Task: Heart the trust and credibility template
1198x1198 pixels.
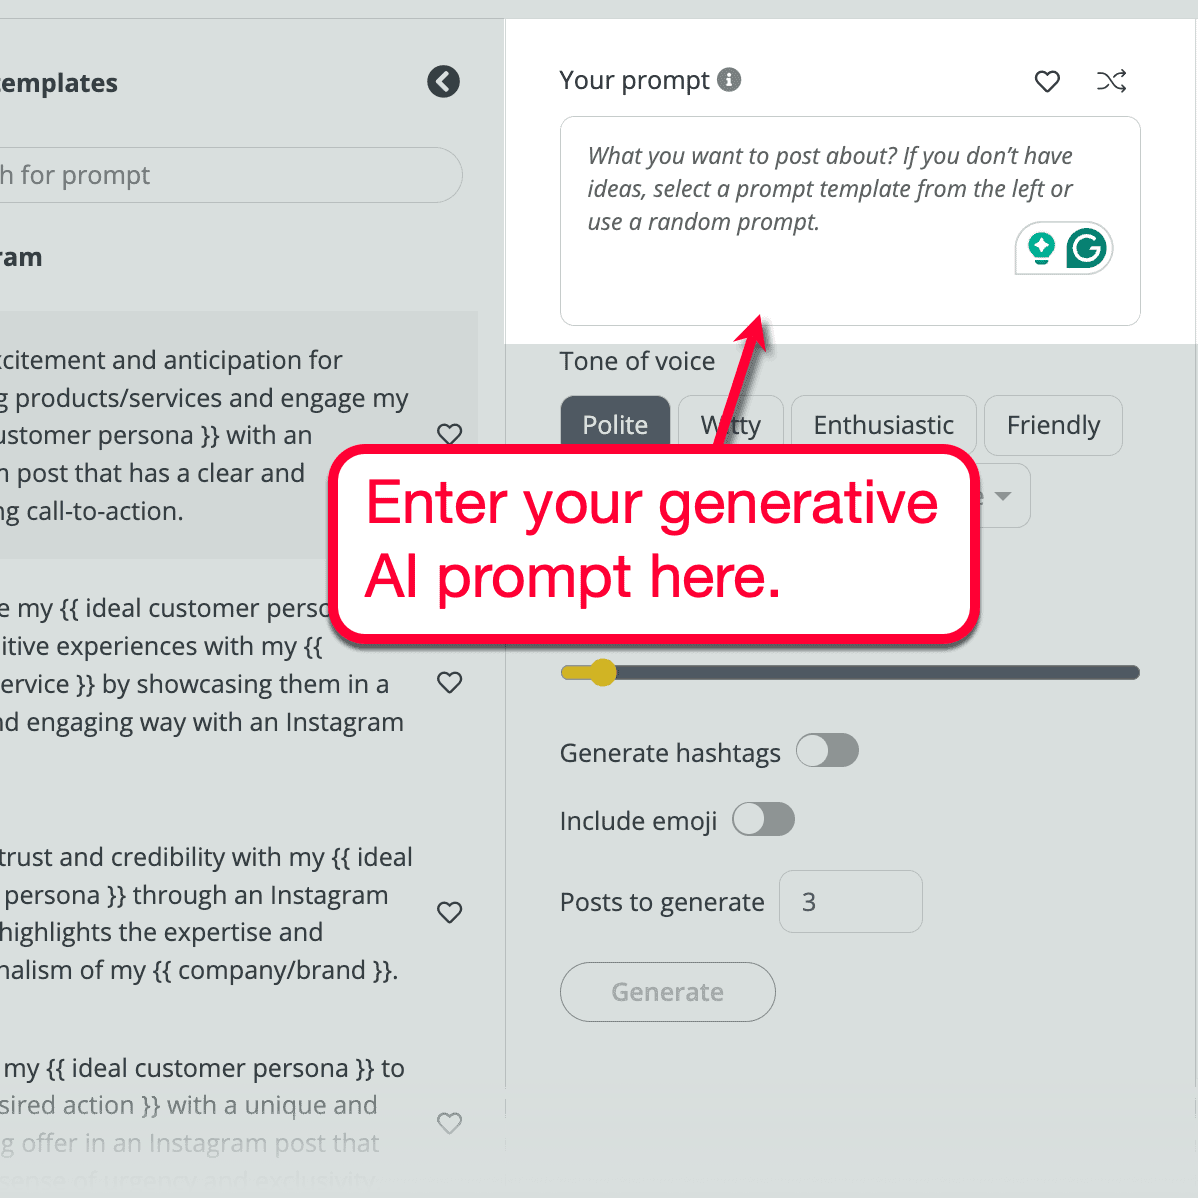Action: coord(449,912)
